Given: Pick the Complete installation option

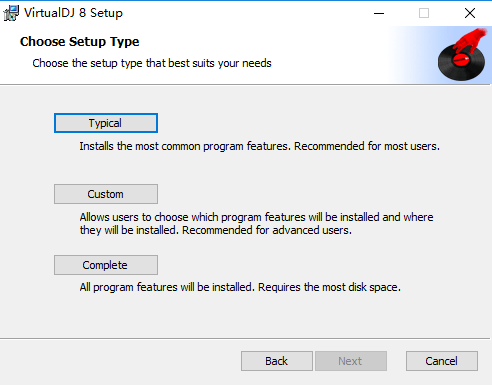Looking at the screenshot, I should pos(106,265).
